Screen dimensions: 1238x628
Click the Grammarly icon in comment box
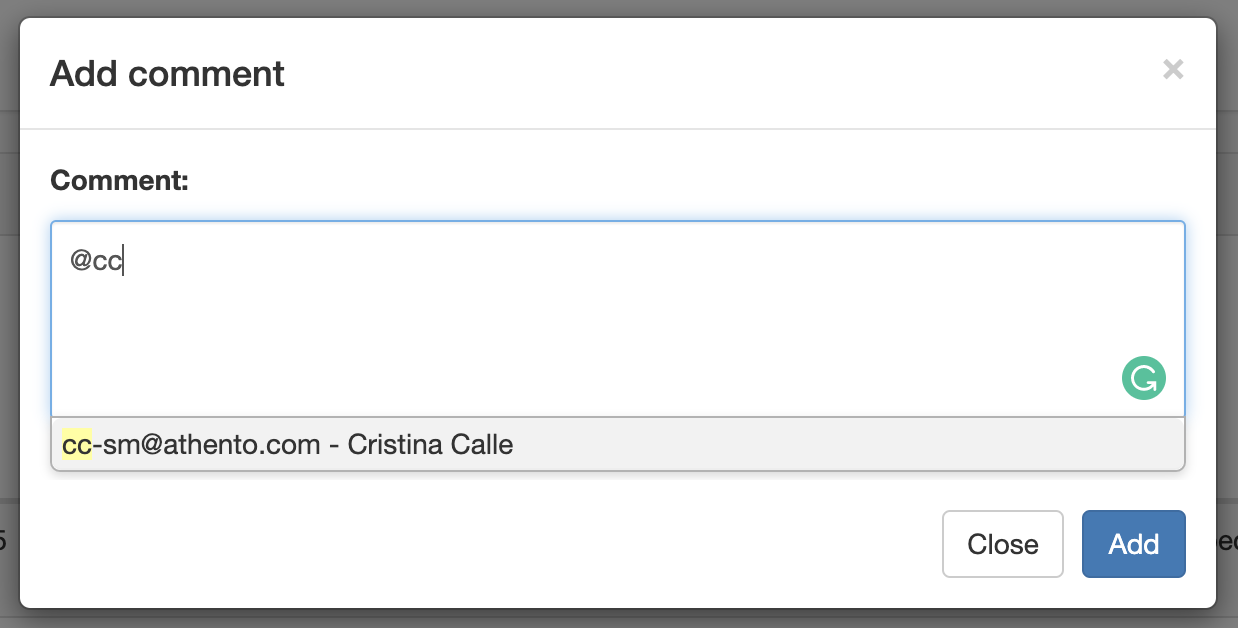(x=1143, y=380)
